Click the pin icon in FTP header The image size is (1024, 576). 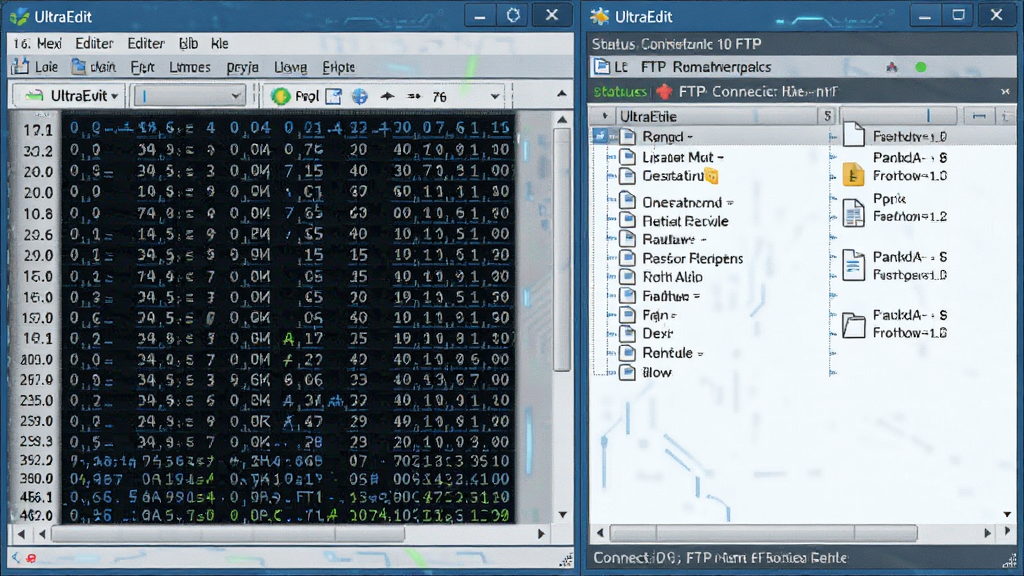891,67
